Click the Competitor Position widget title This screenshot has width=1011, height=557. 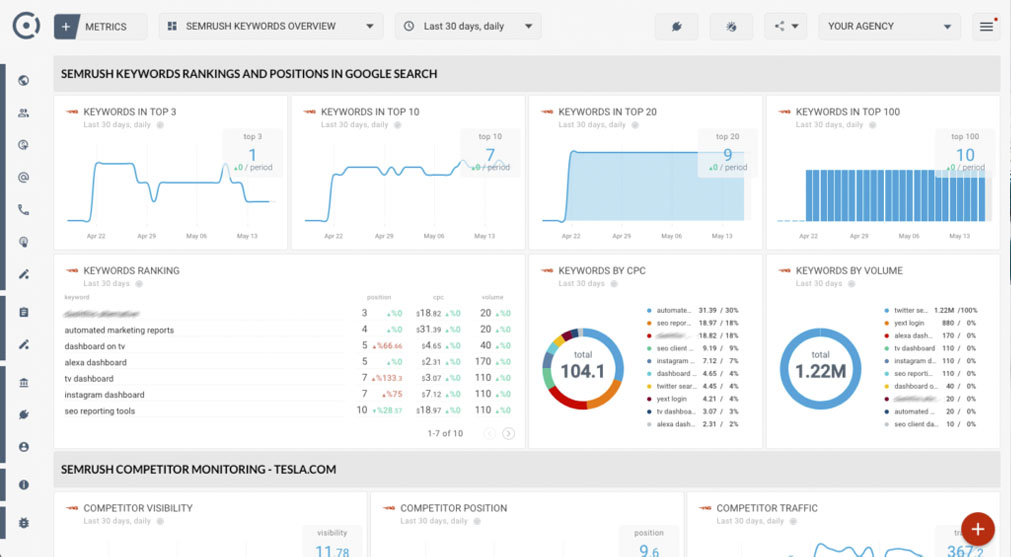pyautogui.click(x=453, y=508)
